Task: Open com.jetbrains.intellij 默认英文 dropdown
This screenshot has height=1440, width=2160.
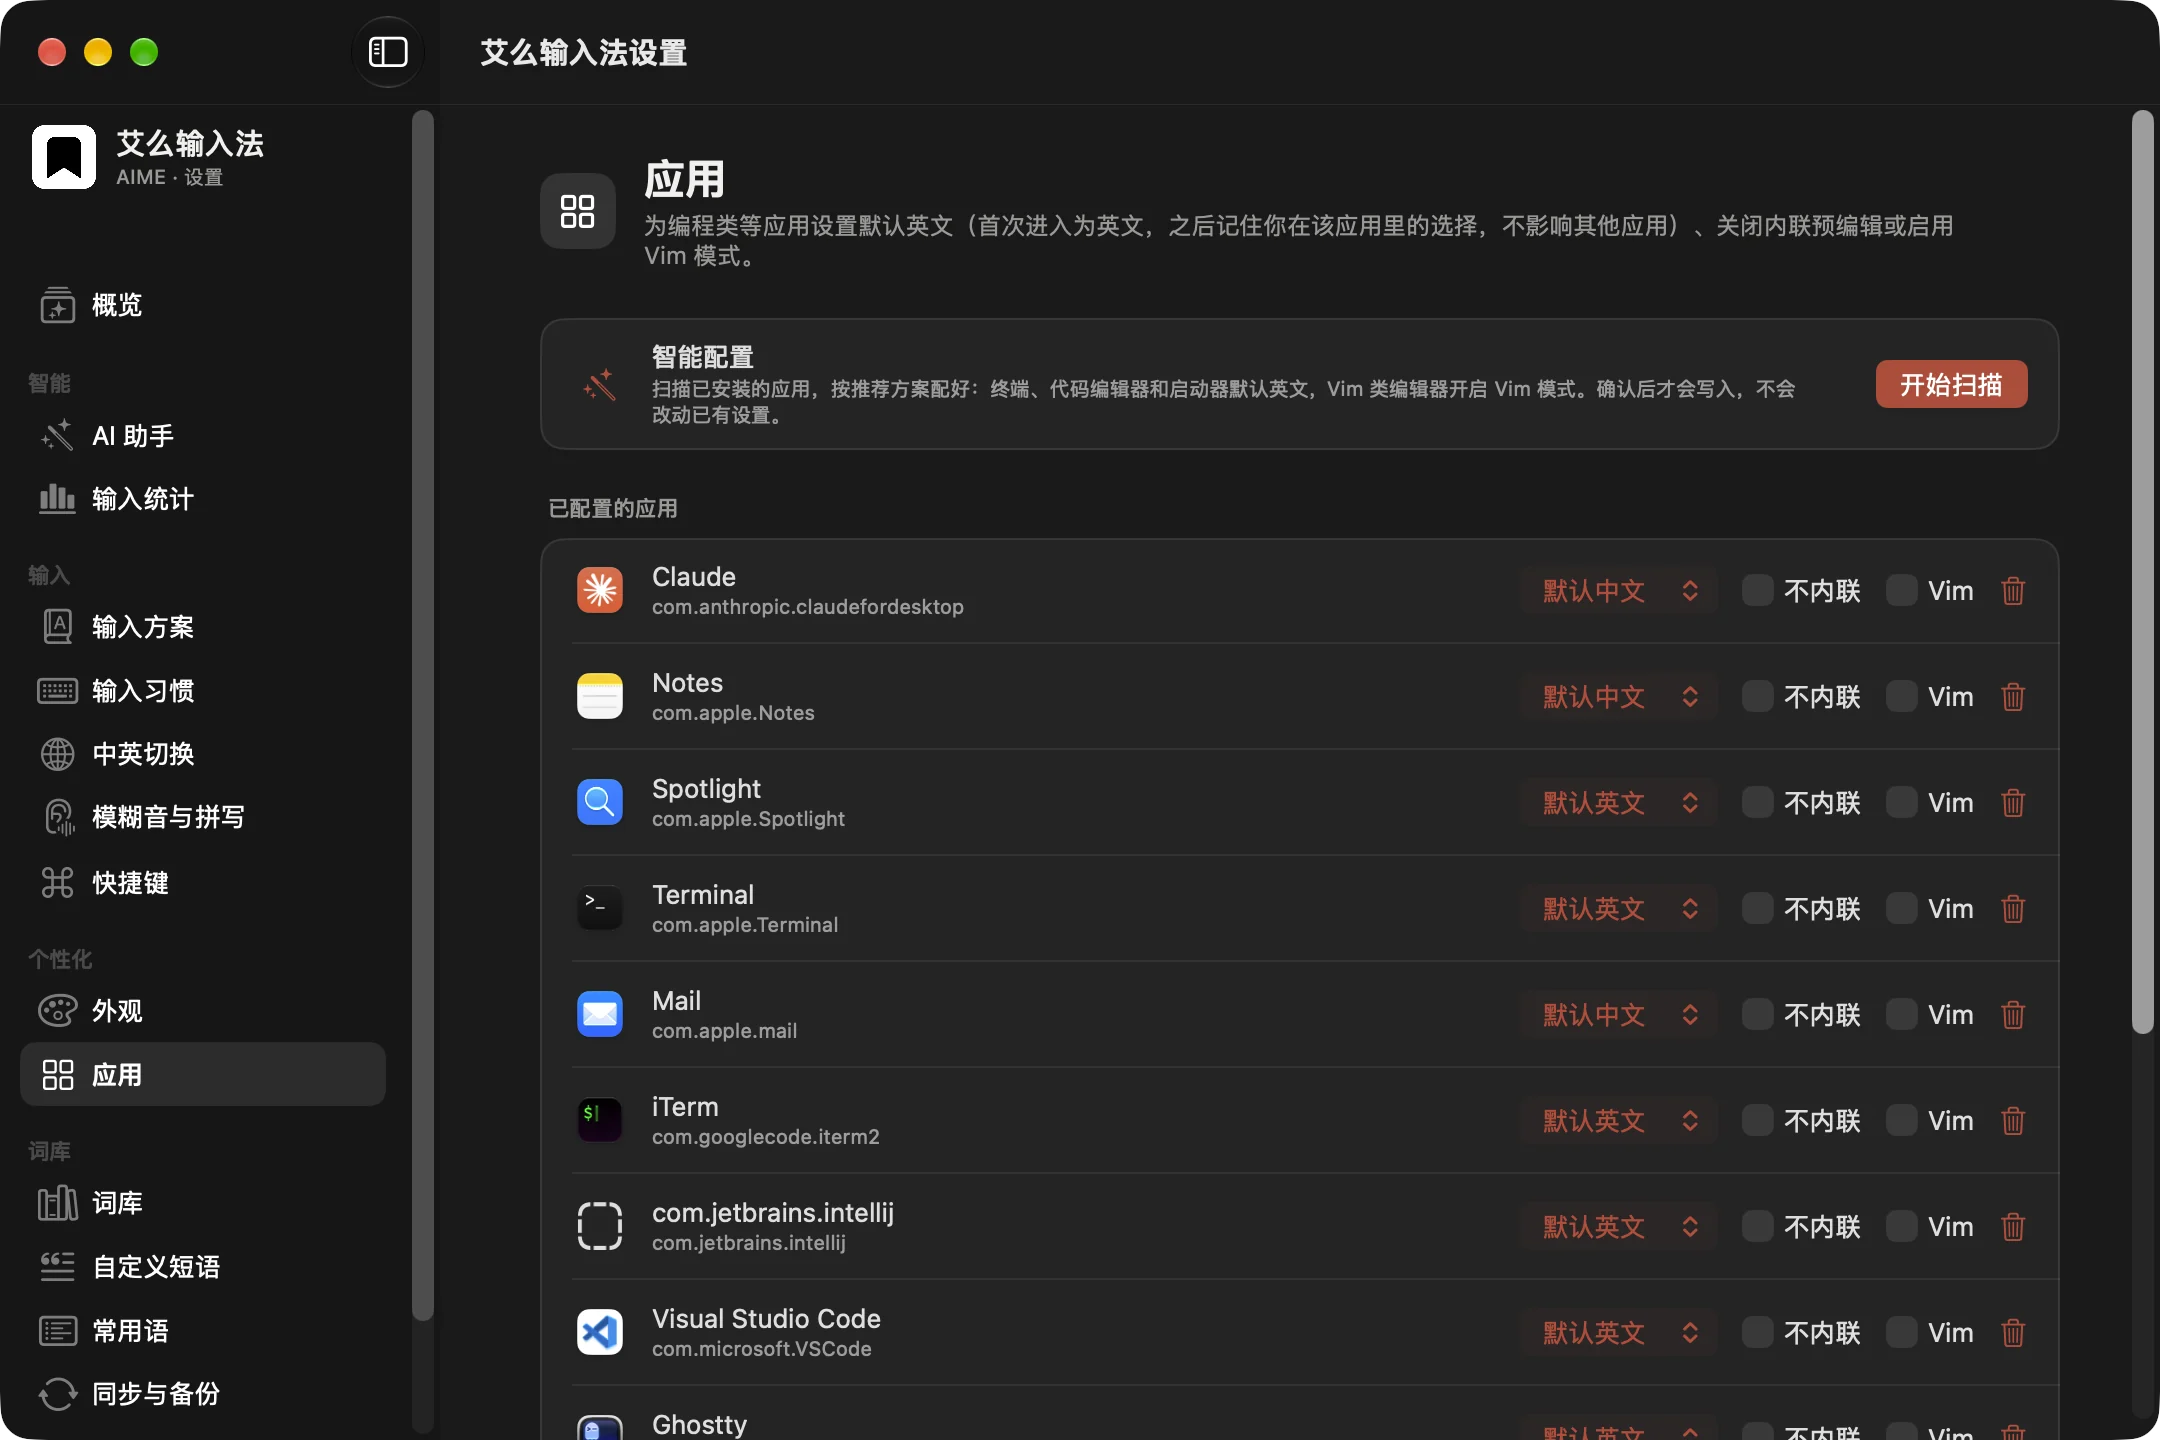Action: [1619, 1227]
